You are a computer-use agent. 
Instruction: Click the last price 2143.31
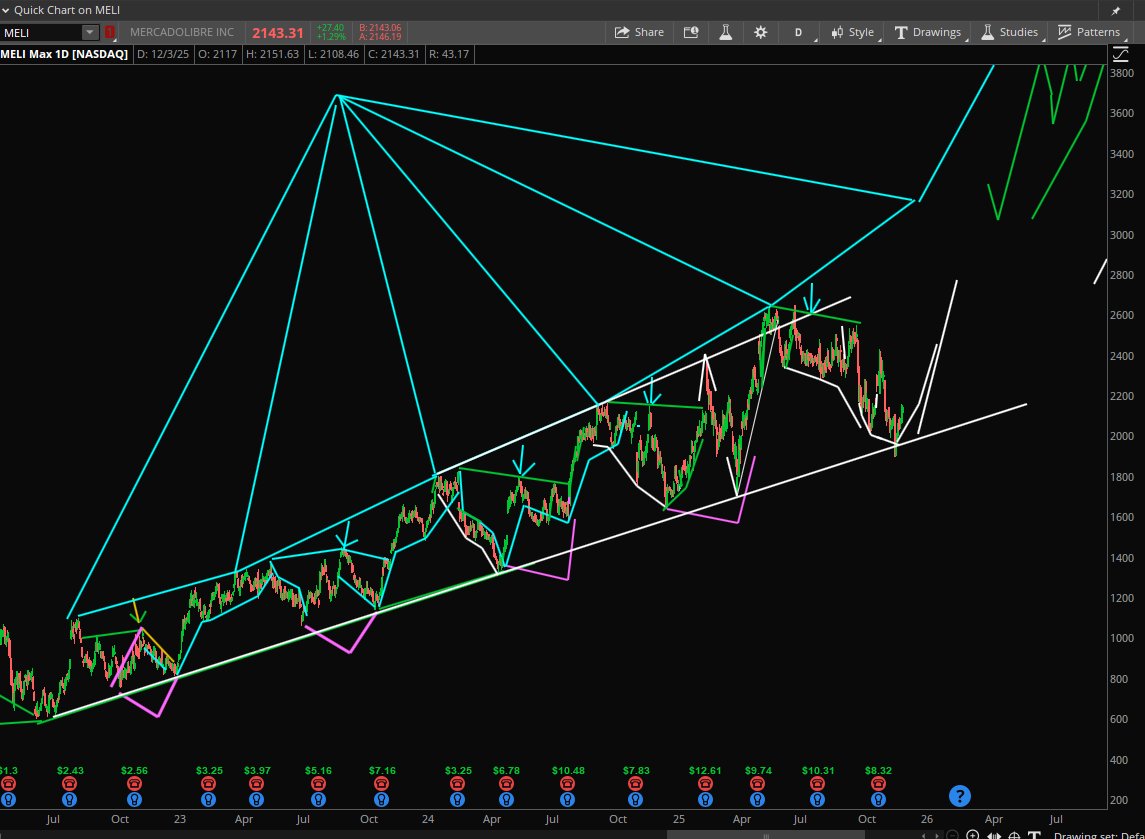(277, 33)
